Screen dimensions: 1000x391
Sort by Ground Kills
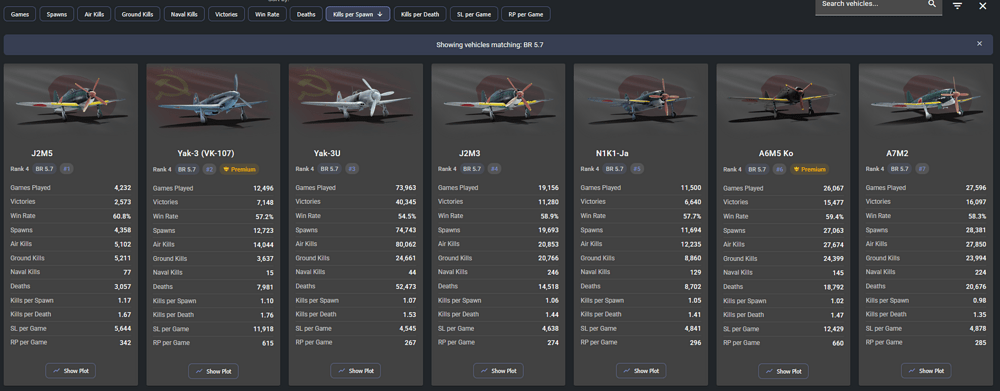(137, 14)
